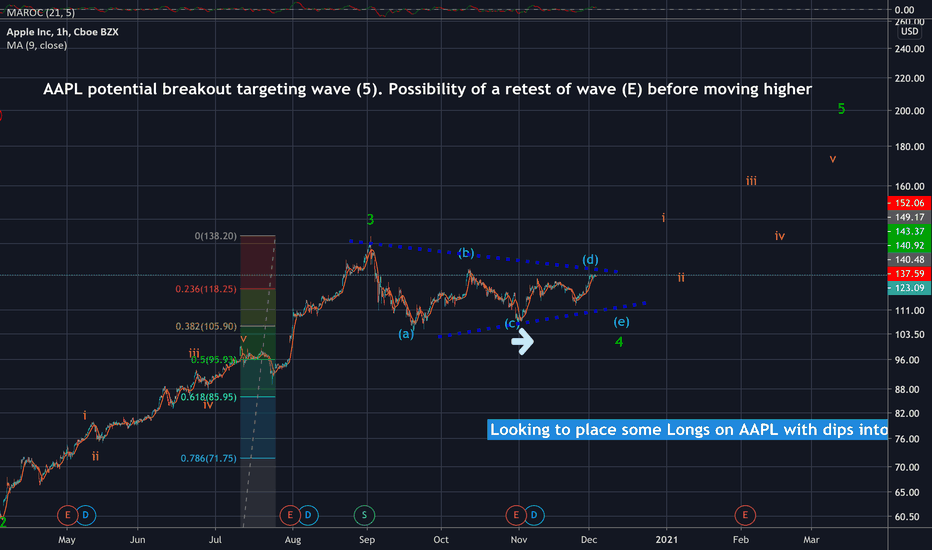Click the USD currency label on price axis
Viewport: 932px width, 550px height.
coord(909,32)
